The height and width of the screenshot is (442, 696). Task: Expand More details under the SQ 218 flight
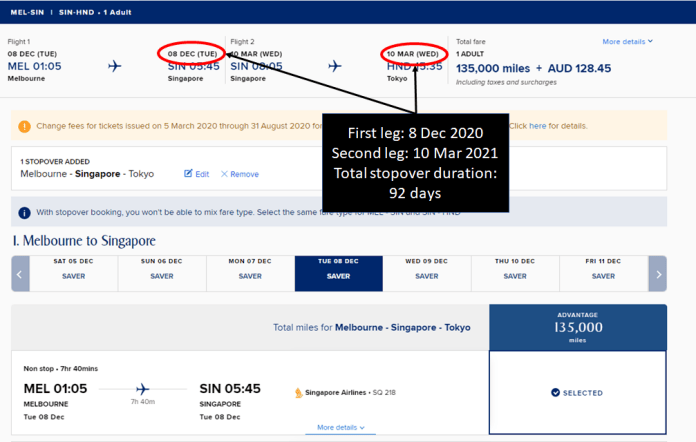340,427
